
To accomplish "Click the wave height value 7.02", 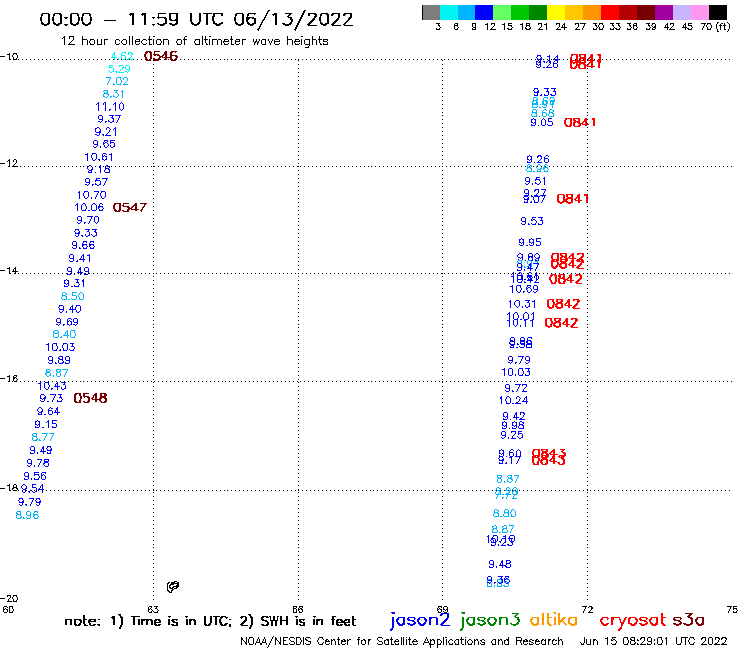I will coord(117,81).
